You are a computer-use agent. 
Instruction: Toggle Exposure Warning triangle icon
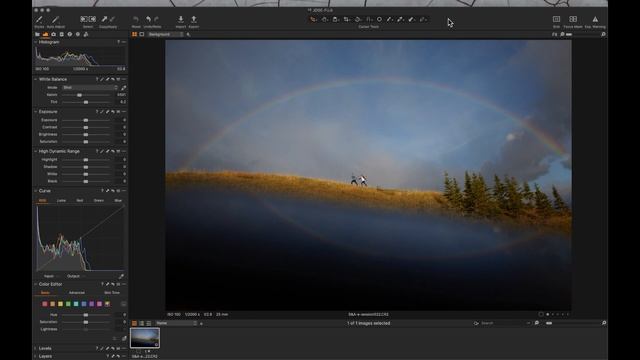pyautogui.click(x=595, y=19)
